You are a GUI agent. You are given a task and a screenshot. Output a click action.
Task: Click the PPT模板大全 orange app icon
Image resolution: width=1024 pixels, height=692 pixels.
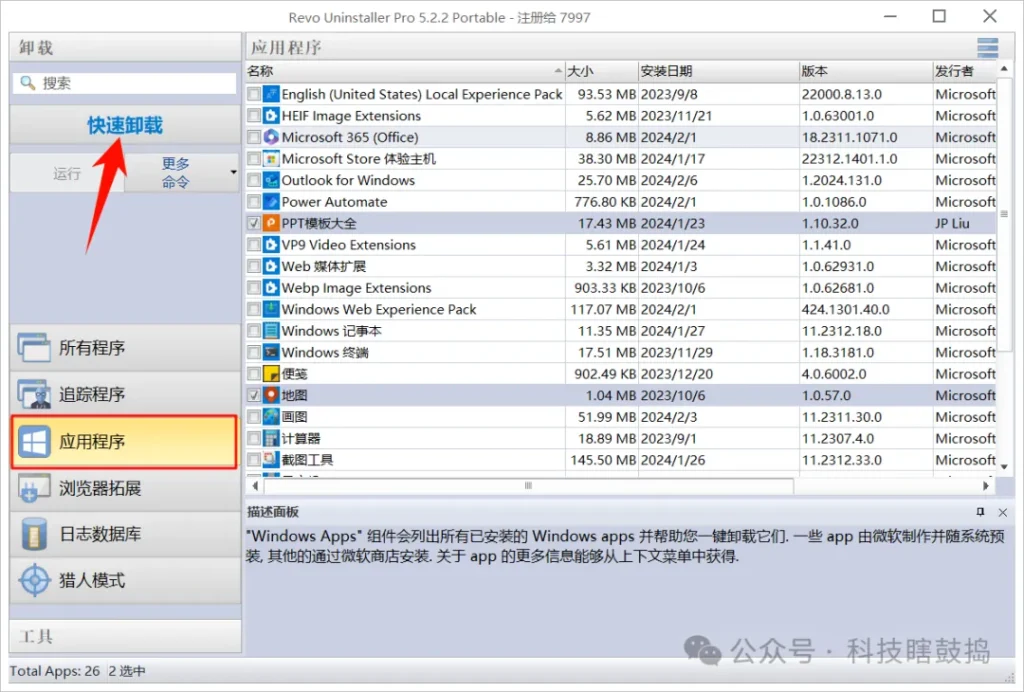pos(270,223)
